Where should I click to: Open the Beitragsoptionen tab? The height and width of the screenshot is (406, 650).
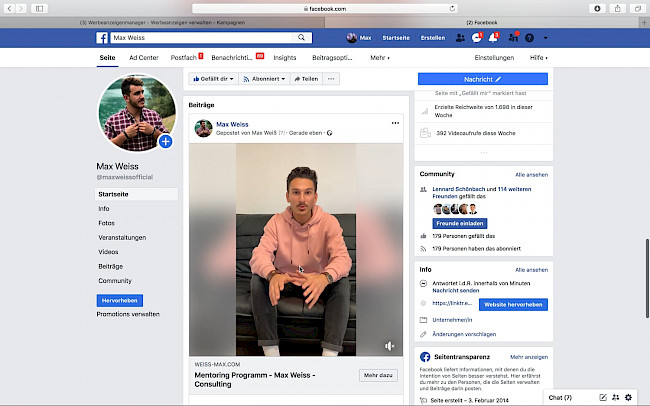click(332, 58)
